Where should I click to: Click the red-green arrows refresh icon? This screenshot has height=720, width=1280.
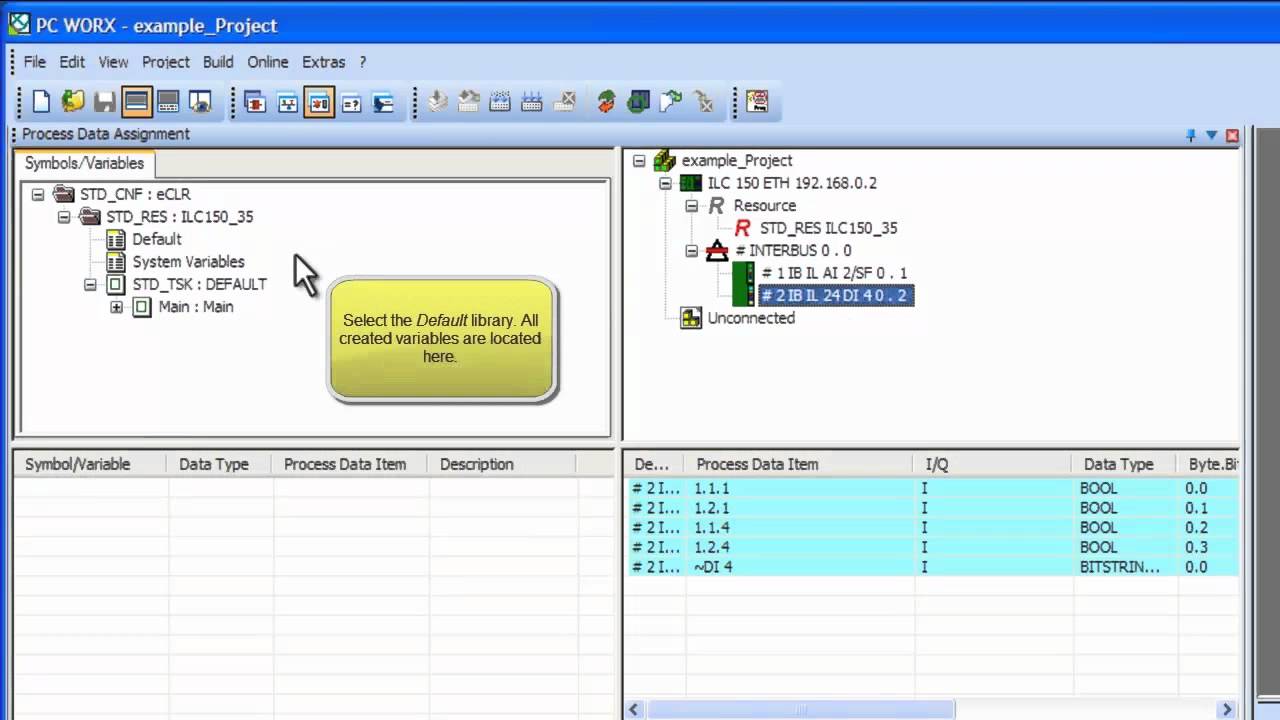click(x=606, y=101)
